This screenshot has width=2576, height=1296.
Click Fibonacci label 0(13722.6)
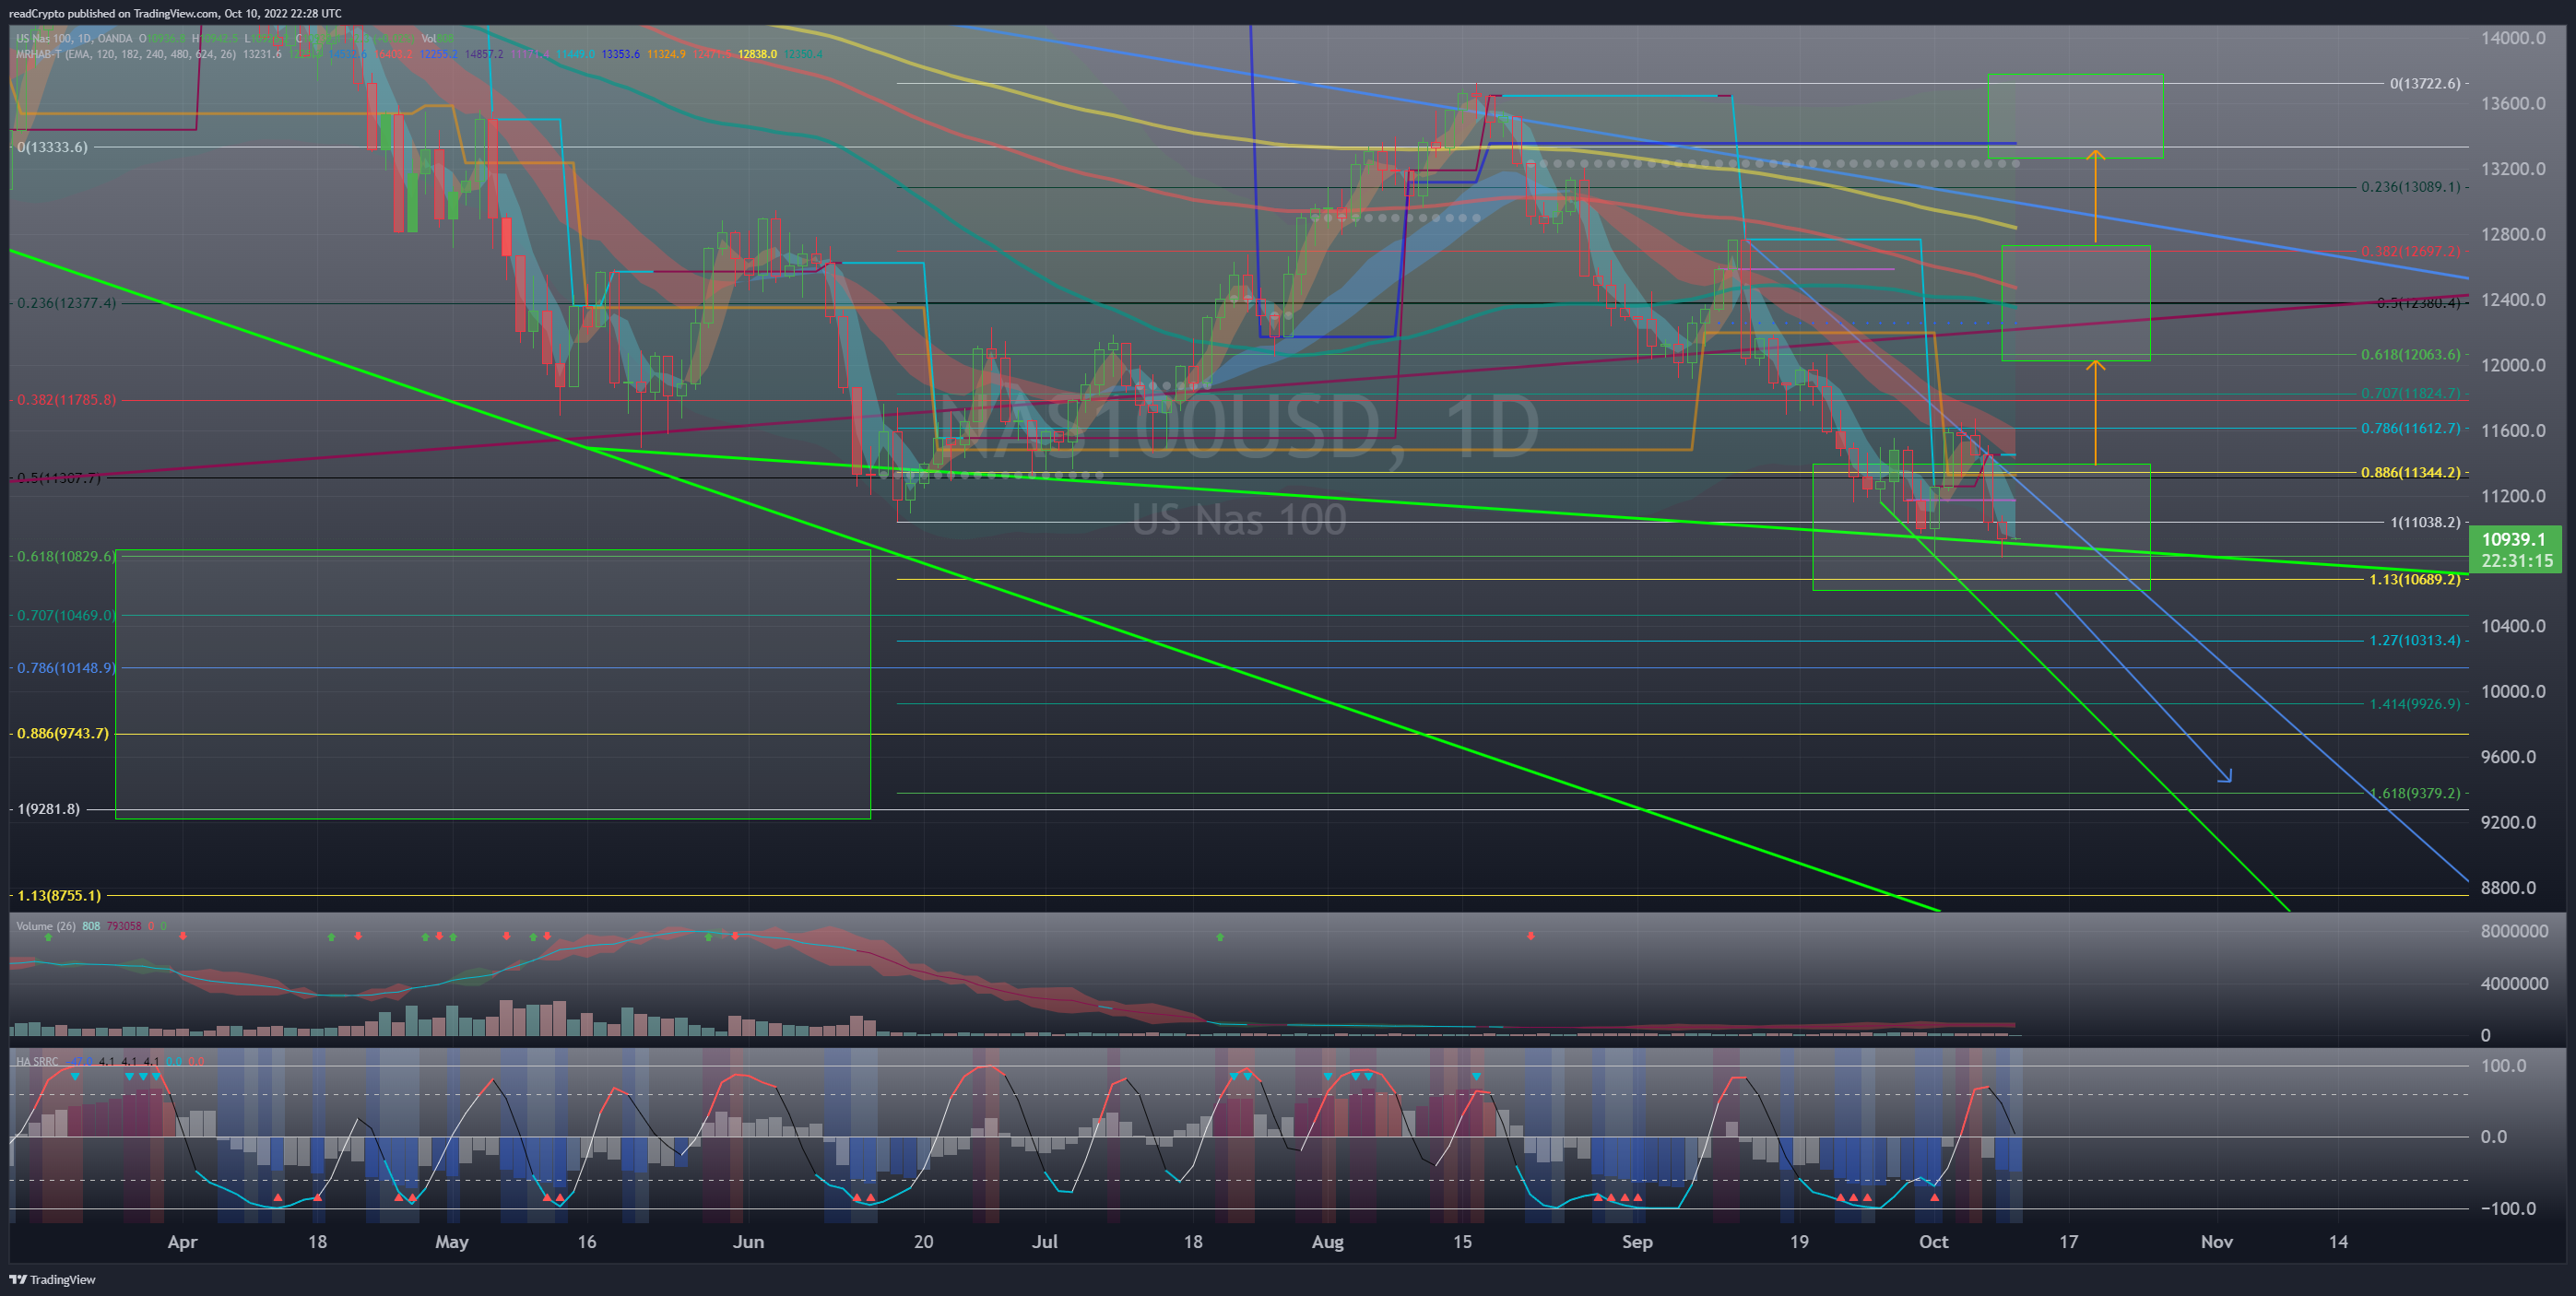[x=2425, y=83]
